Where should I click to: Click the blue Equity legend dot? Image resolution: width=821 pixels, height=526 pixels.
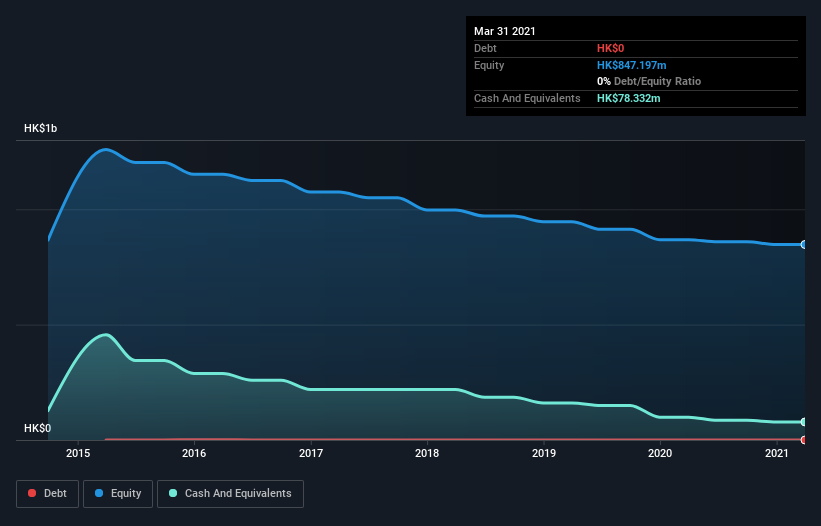(99, 493)
